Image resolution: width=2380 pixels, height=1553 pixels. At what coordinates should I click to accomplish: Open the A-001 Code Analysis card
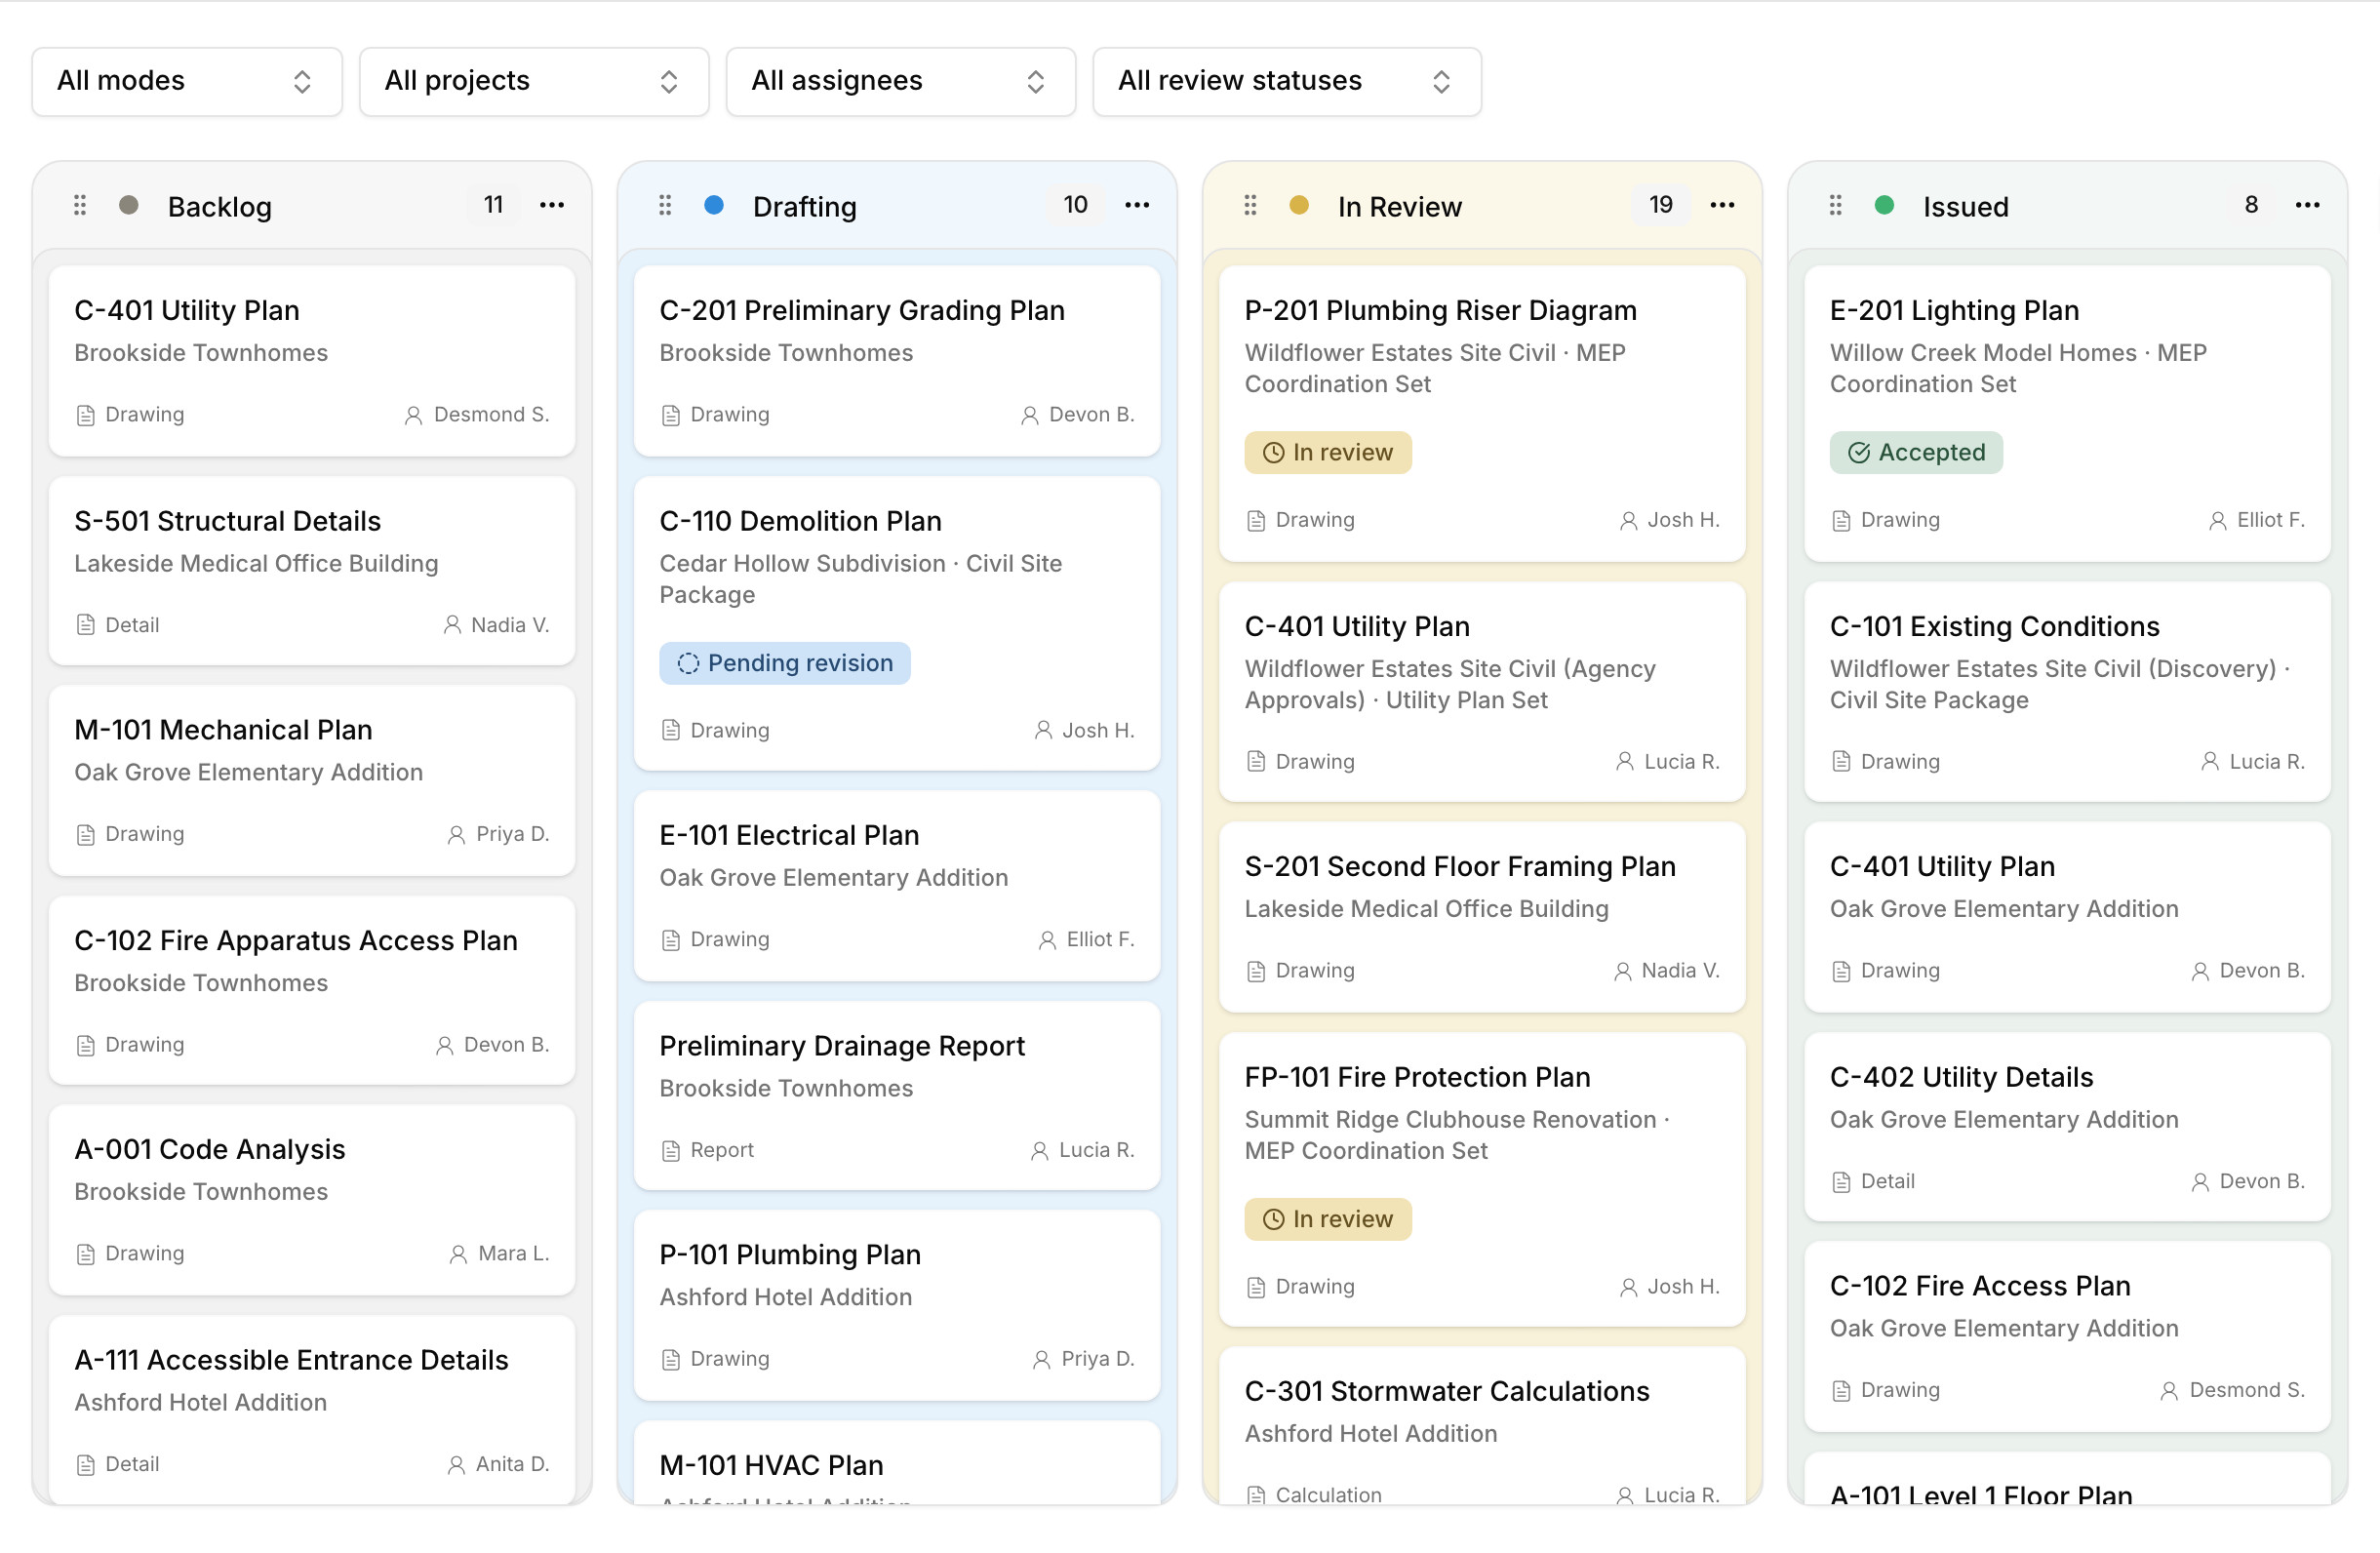[x=312, y=1200]
